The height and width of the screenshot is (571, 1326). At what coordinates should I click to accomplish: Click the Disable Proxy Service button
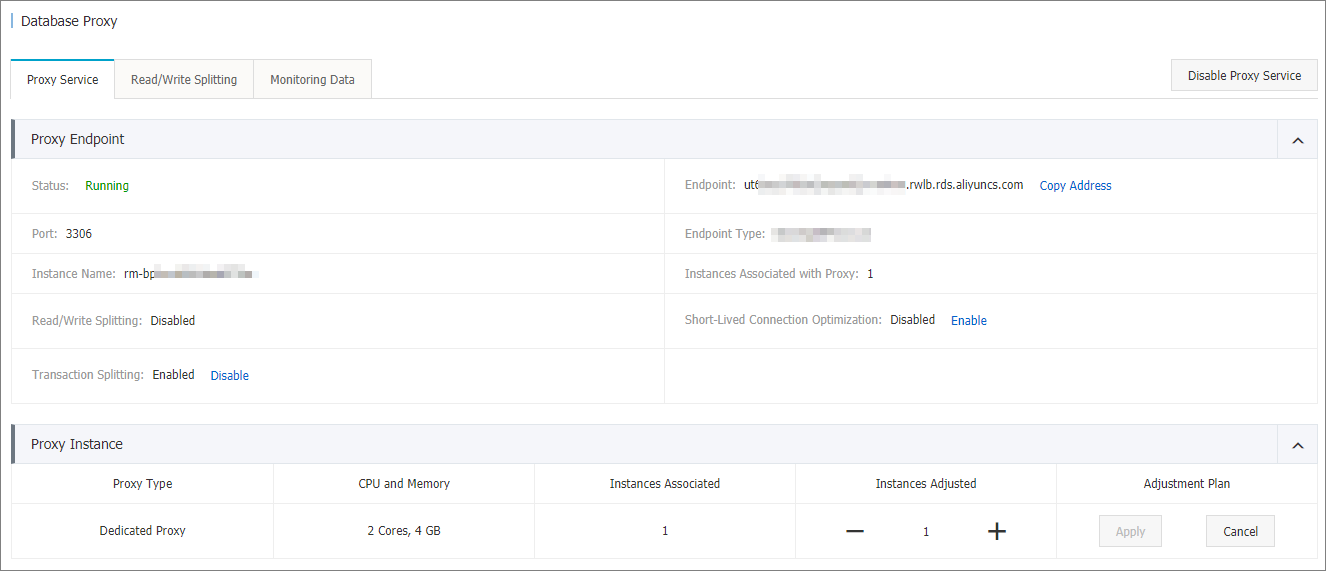(1244, 75)
